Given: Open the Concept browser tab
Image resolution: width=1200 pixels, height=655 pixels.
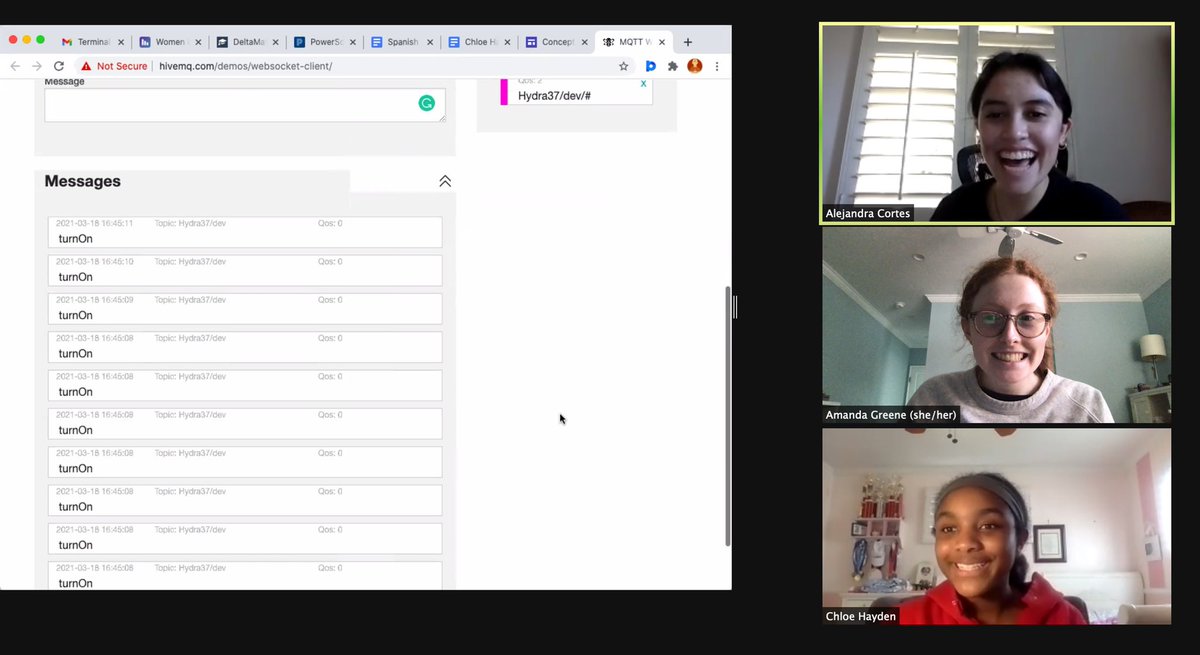Looking at the screenshot, I should (558, 42).
